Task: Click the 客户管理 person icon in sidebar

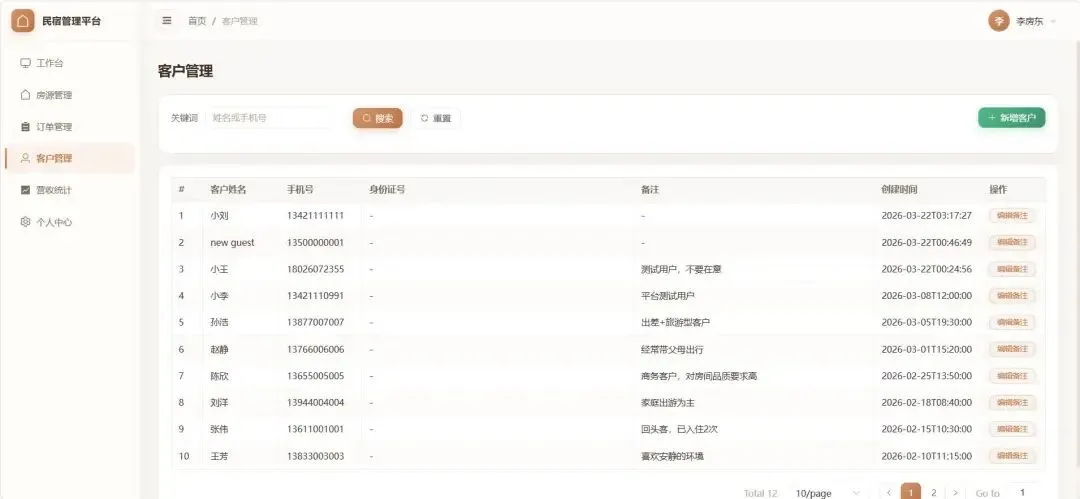Action: point(25,159)
